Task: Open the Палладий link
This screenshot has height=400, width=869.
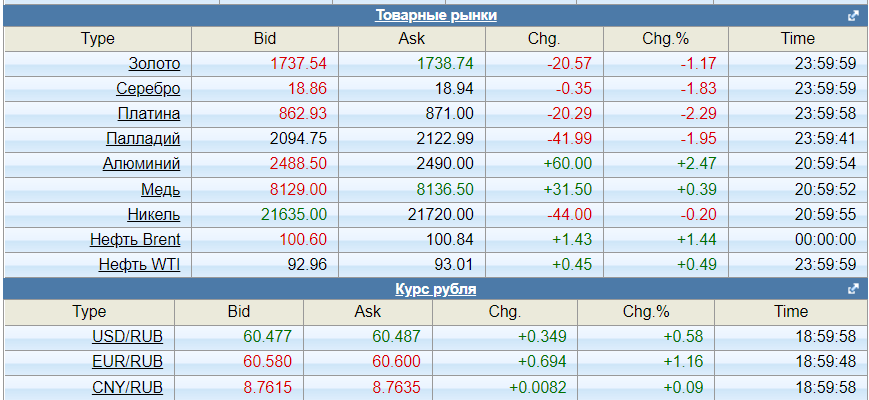Action: 143,138
